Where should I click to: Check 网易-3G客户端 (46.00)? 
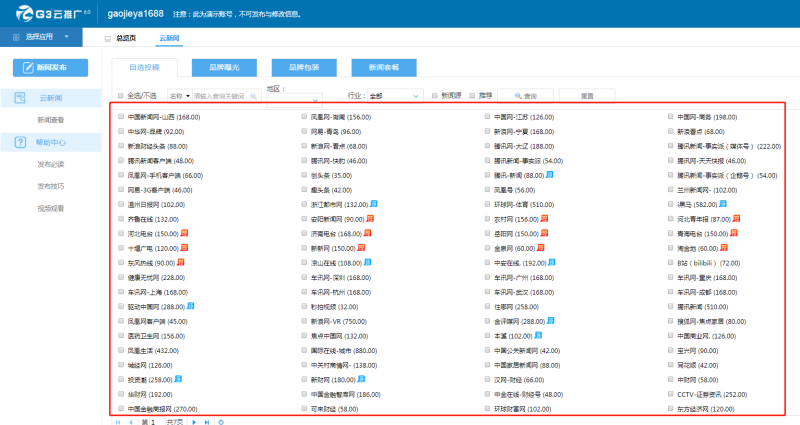click(x=121, y=189)
